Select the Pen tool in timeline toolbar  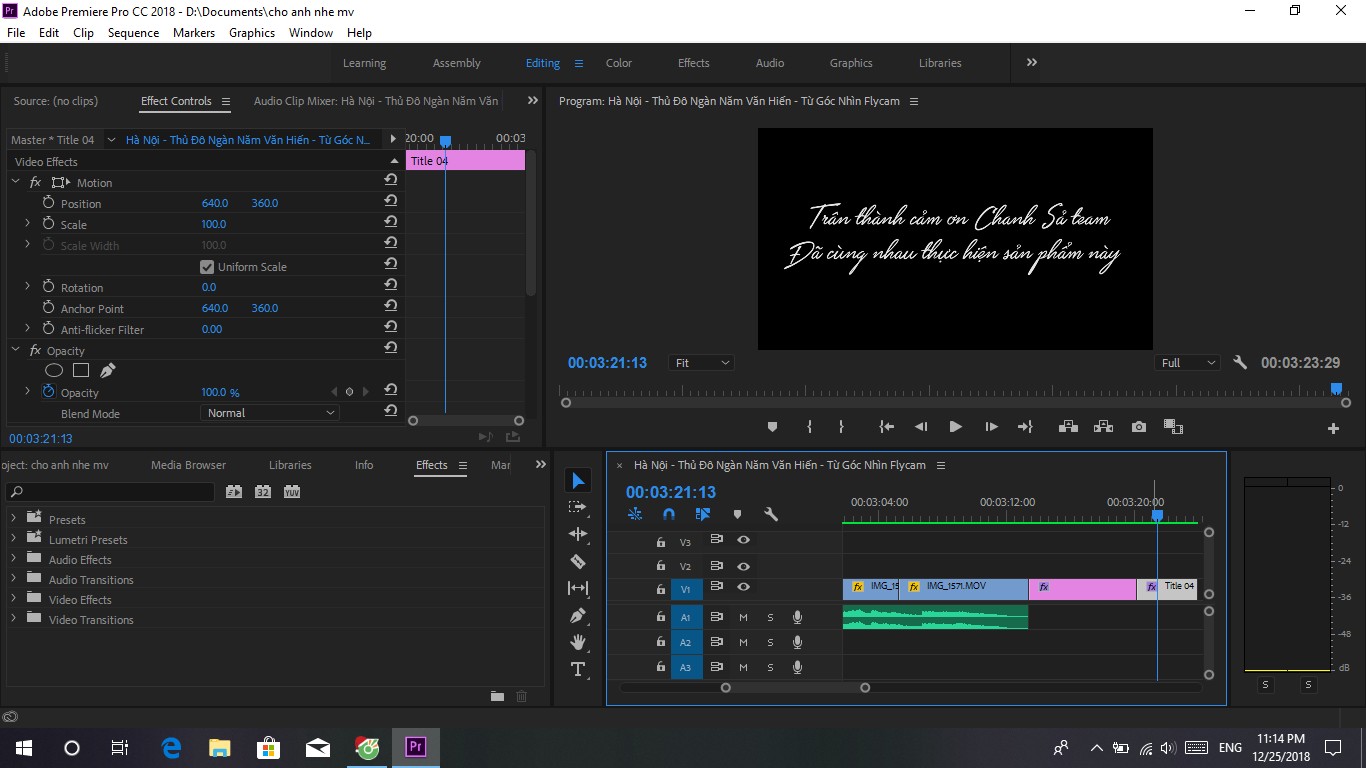(x=578, y=615)
